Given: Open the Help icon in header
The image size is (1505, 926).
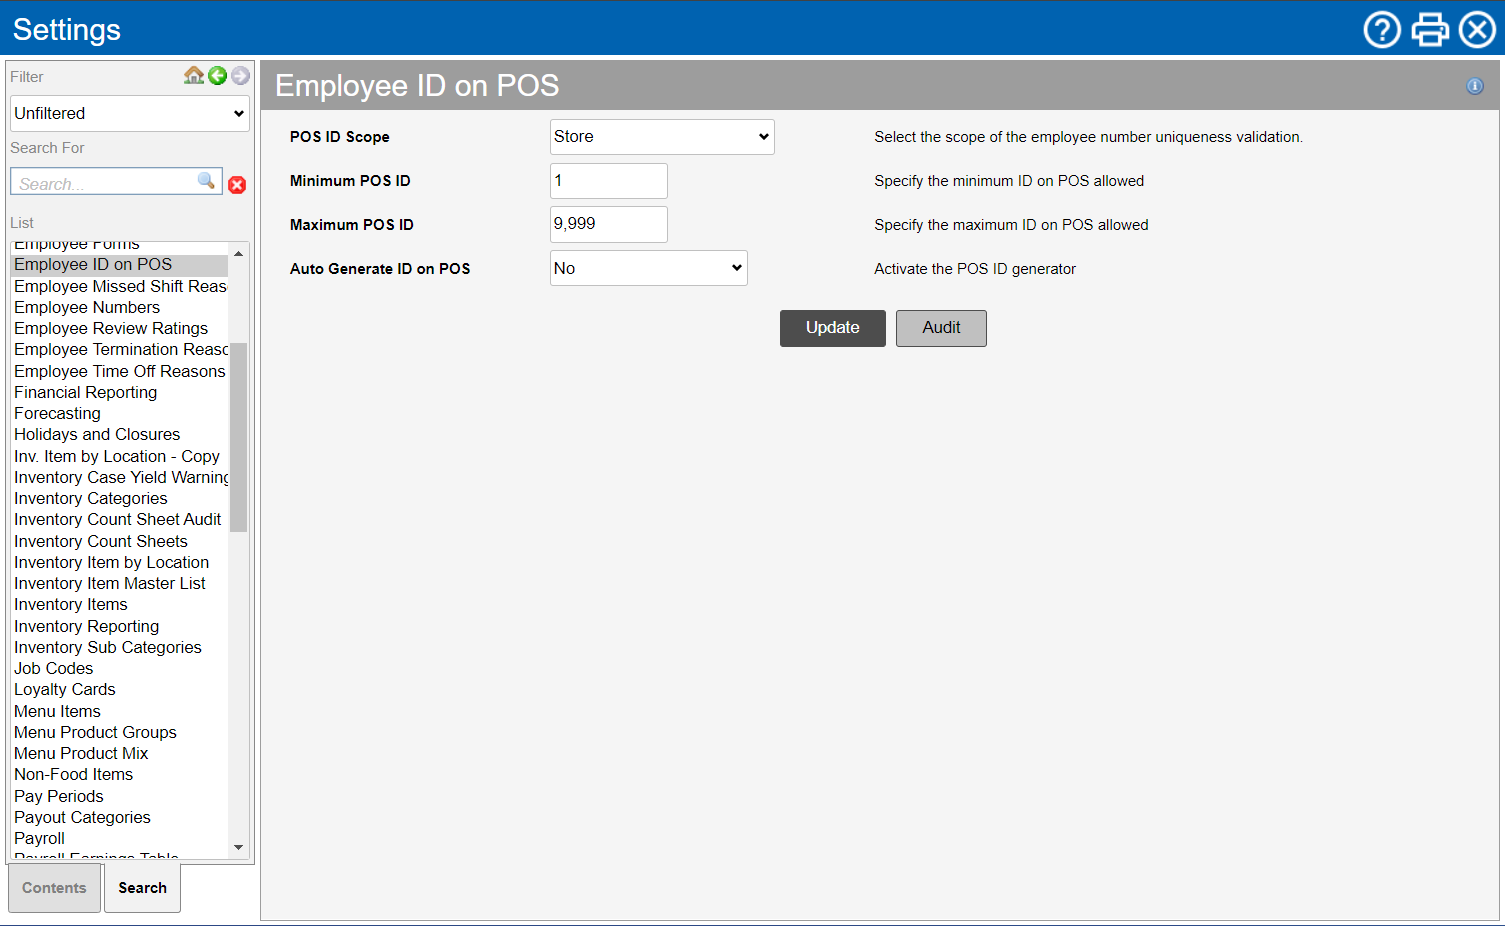Looking at the screenshot, I should [1382, 30].
